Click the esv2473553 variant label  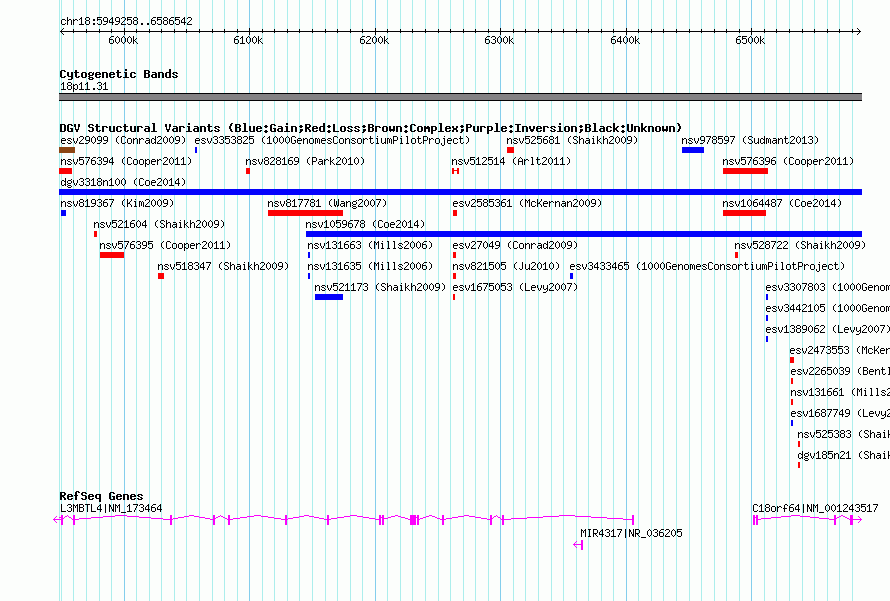click(839, 350)
